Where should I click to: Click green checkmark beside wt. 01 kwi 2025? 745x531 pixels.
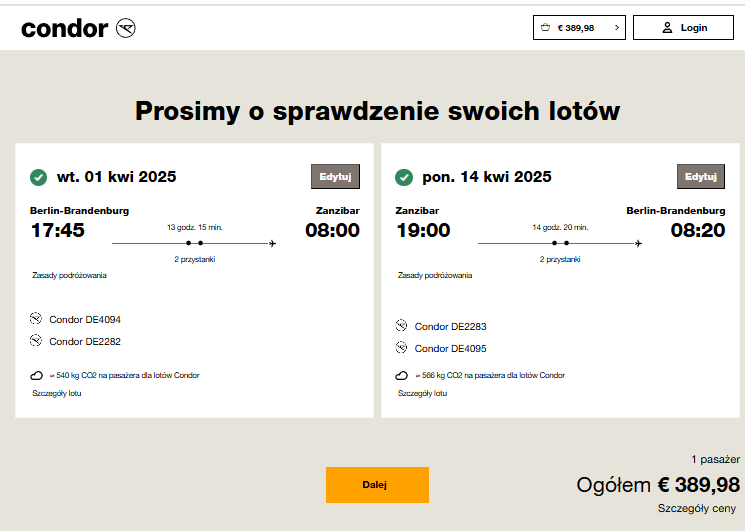point(38,178)
